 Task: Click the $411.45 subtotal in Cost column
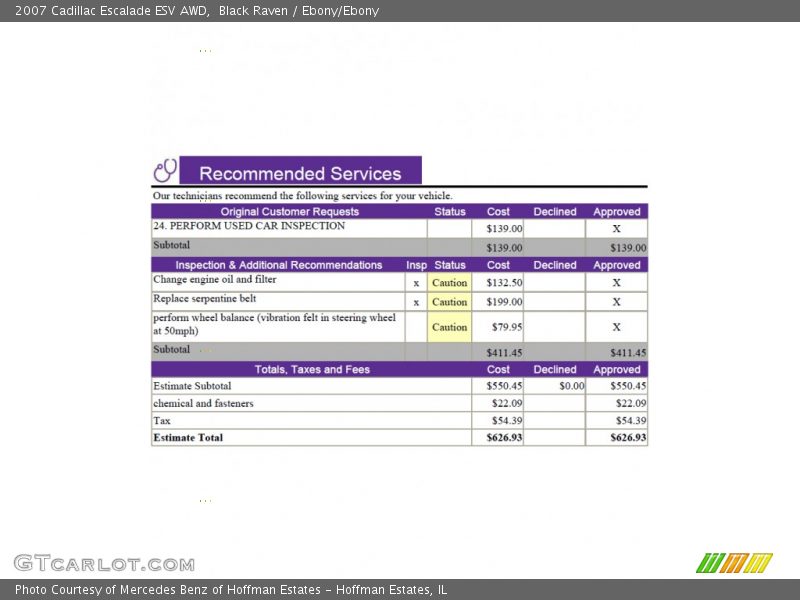[504, 353]
